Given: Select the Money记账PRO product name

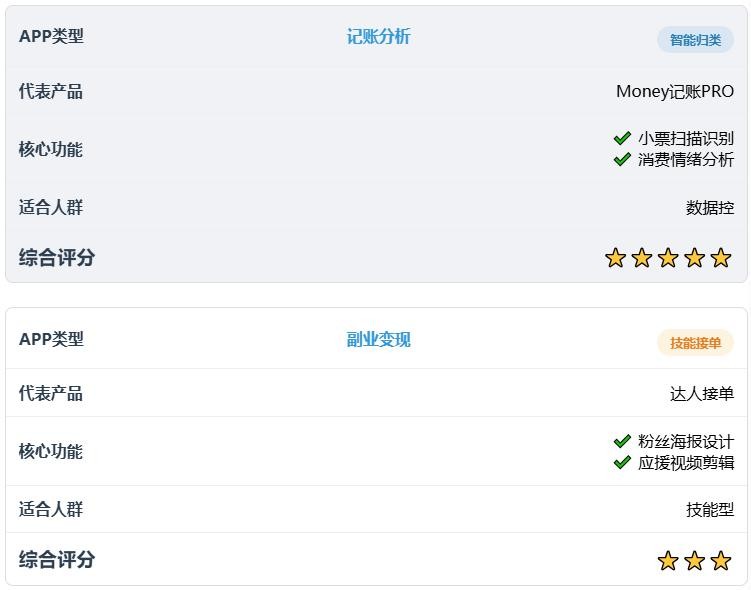Looking at the screenshot, I should [x=674, y=92].
